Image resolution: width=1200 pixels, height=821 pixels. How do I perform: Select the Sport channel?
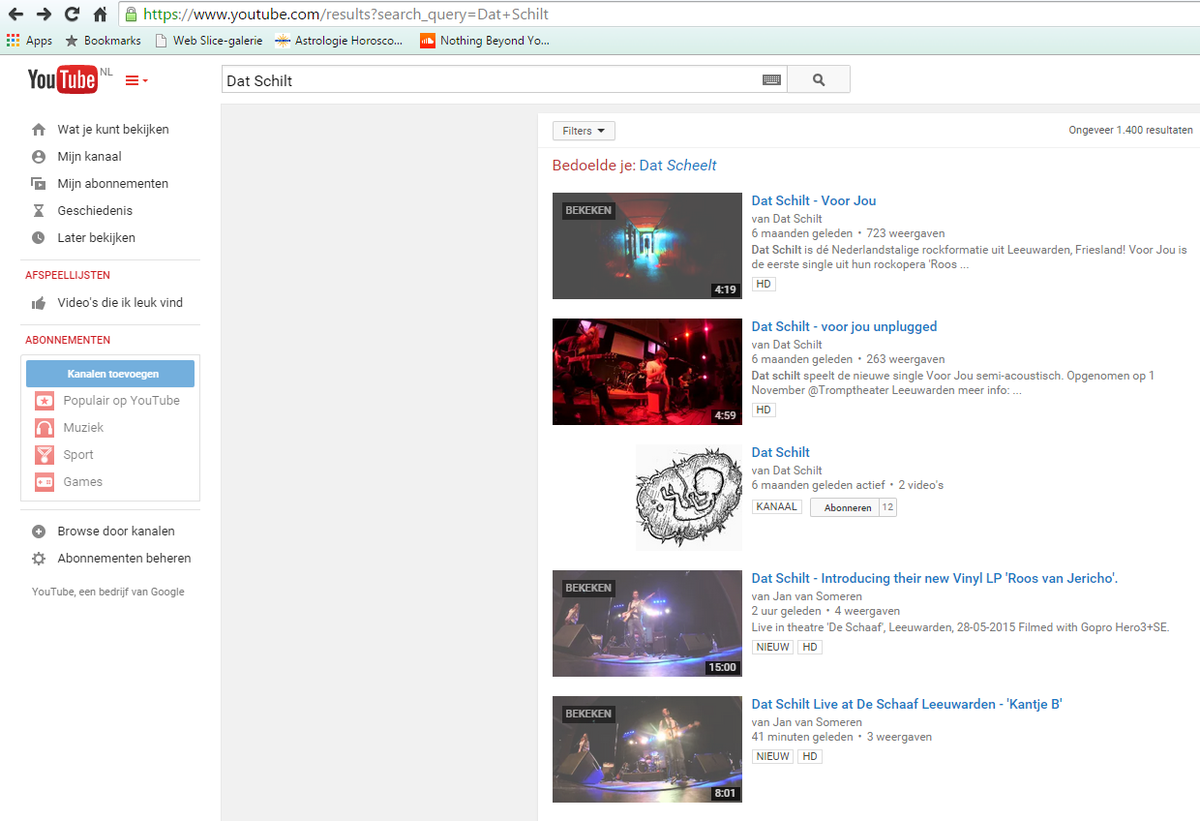coord(78,455)
